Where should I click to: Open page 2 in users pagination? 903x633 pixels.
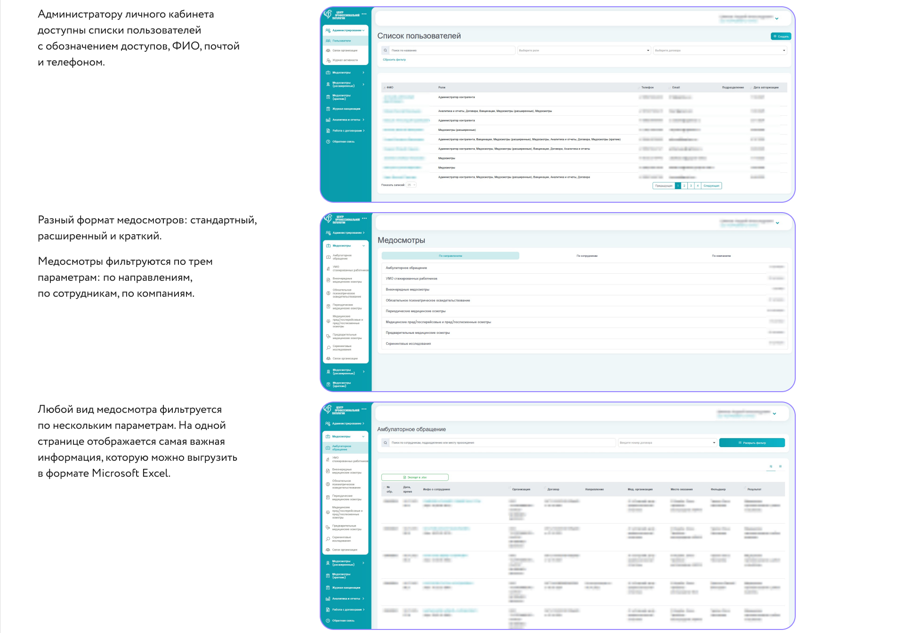coord(684,185)
